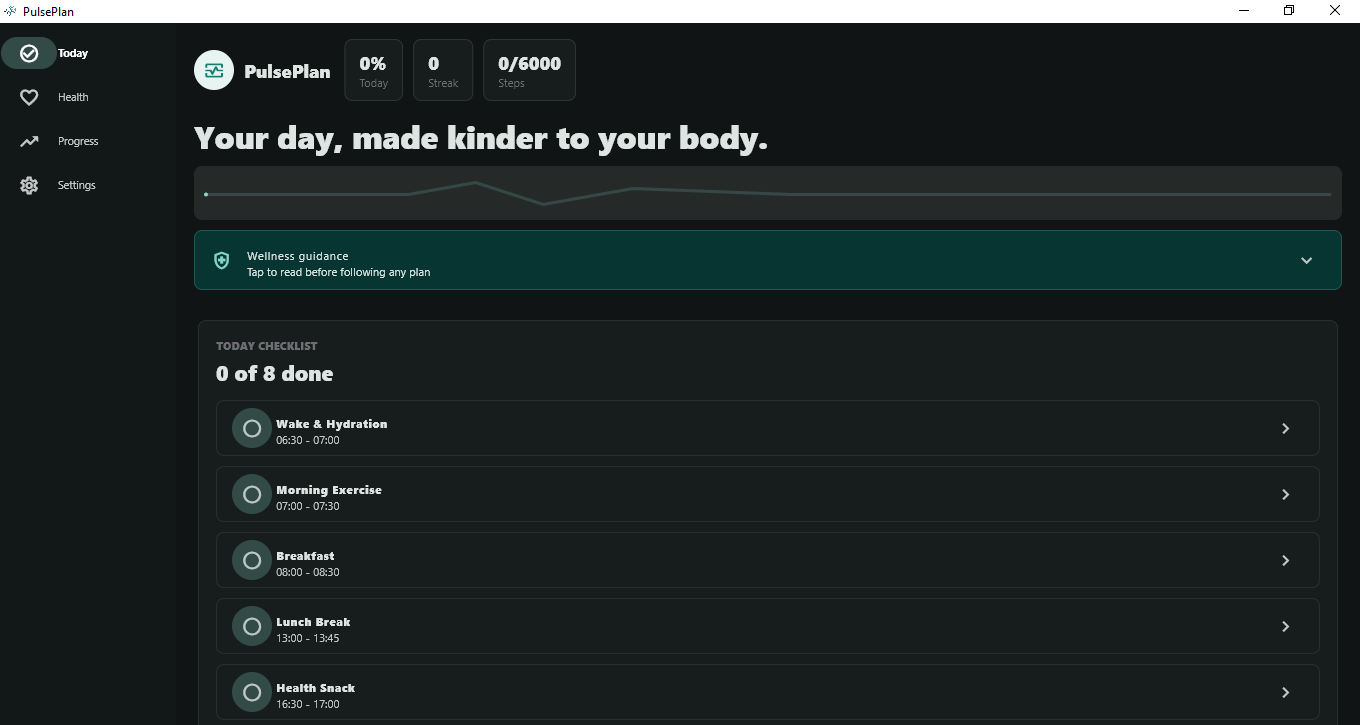Open the Settings page
This screenshot has height=725, width=1360.
(77, 185)
